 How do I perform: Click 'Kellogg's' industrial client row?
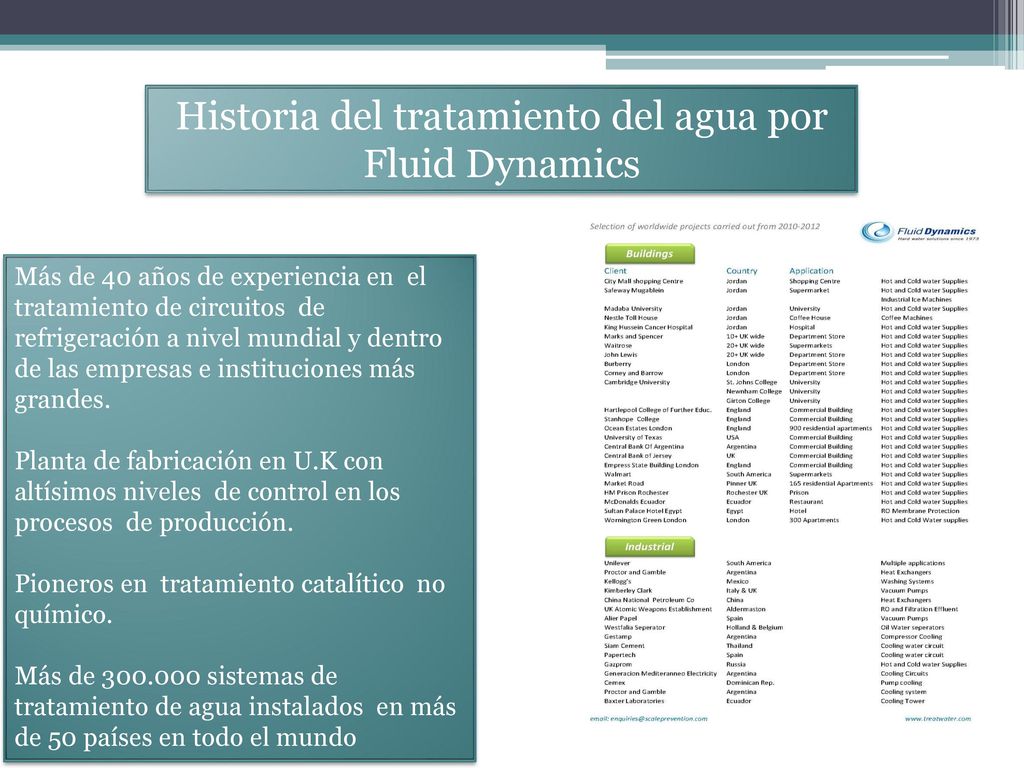point(617,581)
